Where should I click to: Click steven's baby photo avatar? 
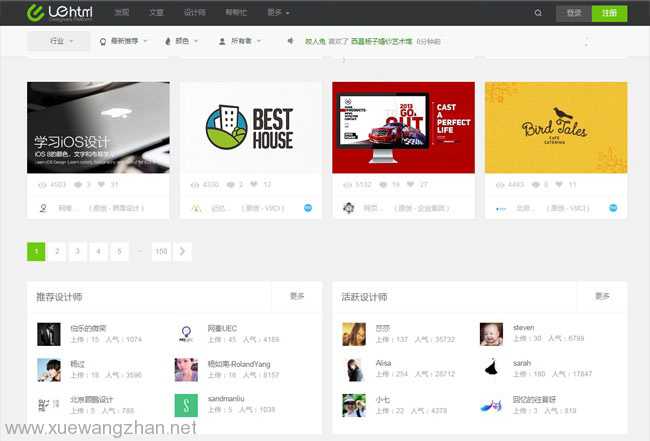tap(490, 333)
